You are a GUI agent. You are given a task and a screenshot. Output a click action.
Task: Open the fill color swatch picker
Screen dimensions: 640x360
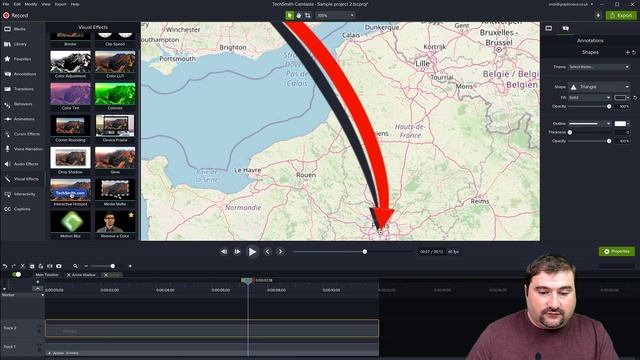[621, 98]
